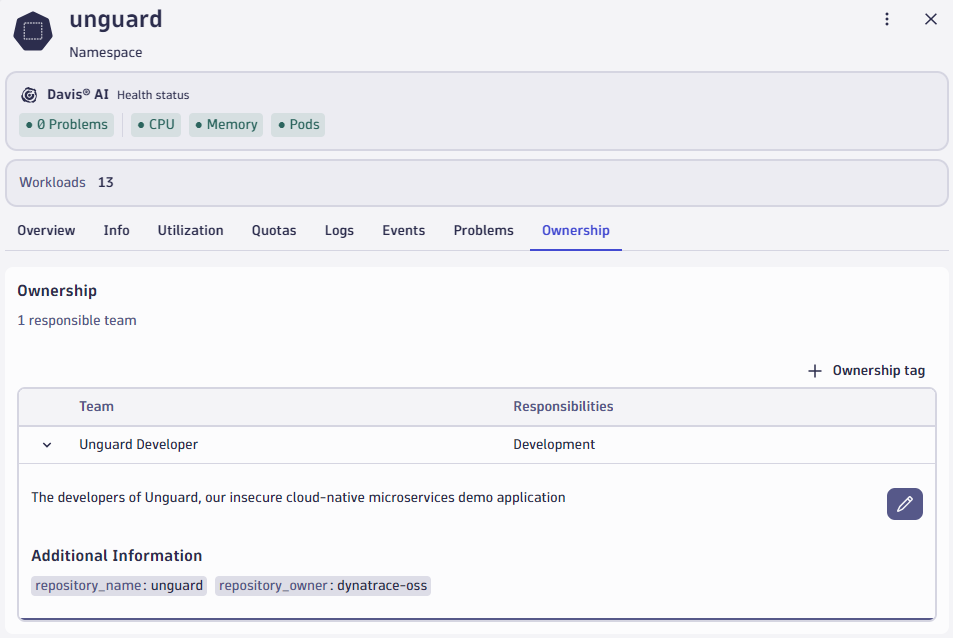Click the plus icon next to Ownership tag
This screenshot has width=953, height=638.
(813, 370)
